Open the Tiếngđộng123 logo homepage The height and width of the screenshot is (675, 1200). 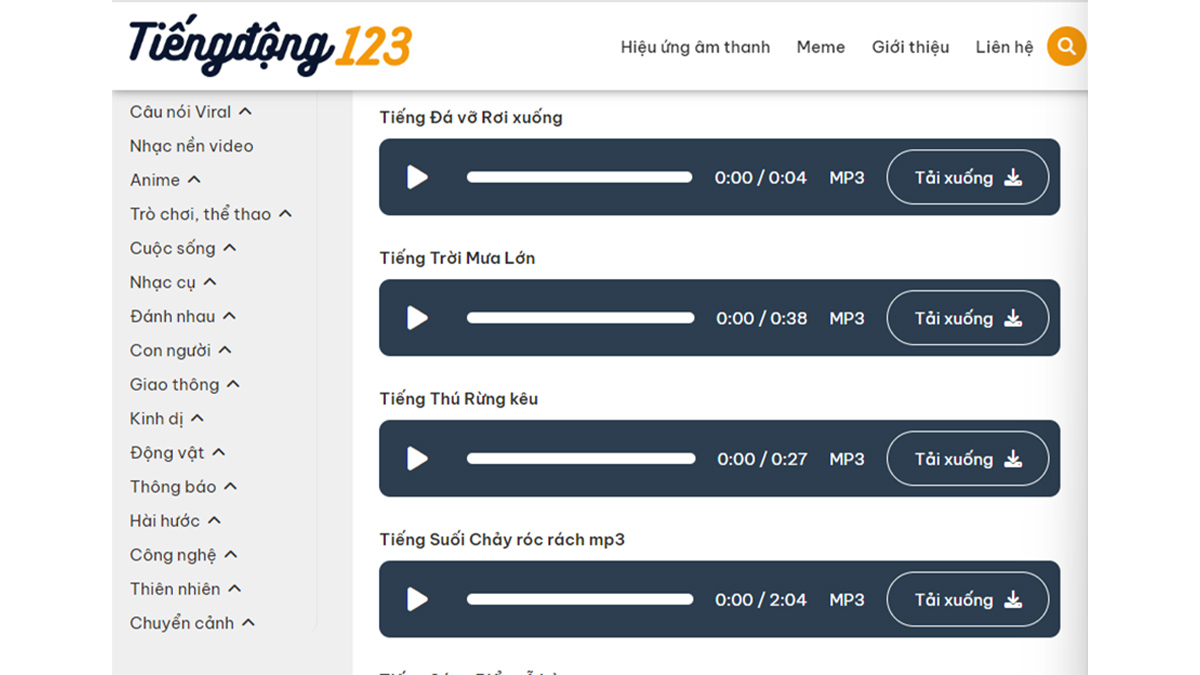[x=270, y=46]
